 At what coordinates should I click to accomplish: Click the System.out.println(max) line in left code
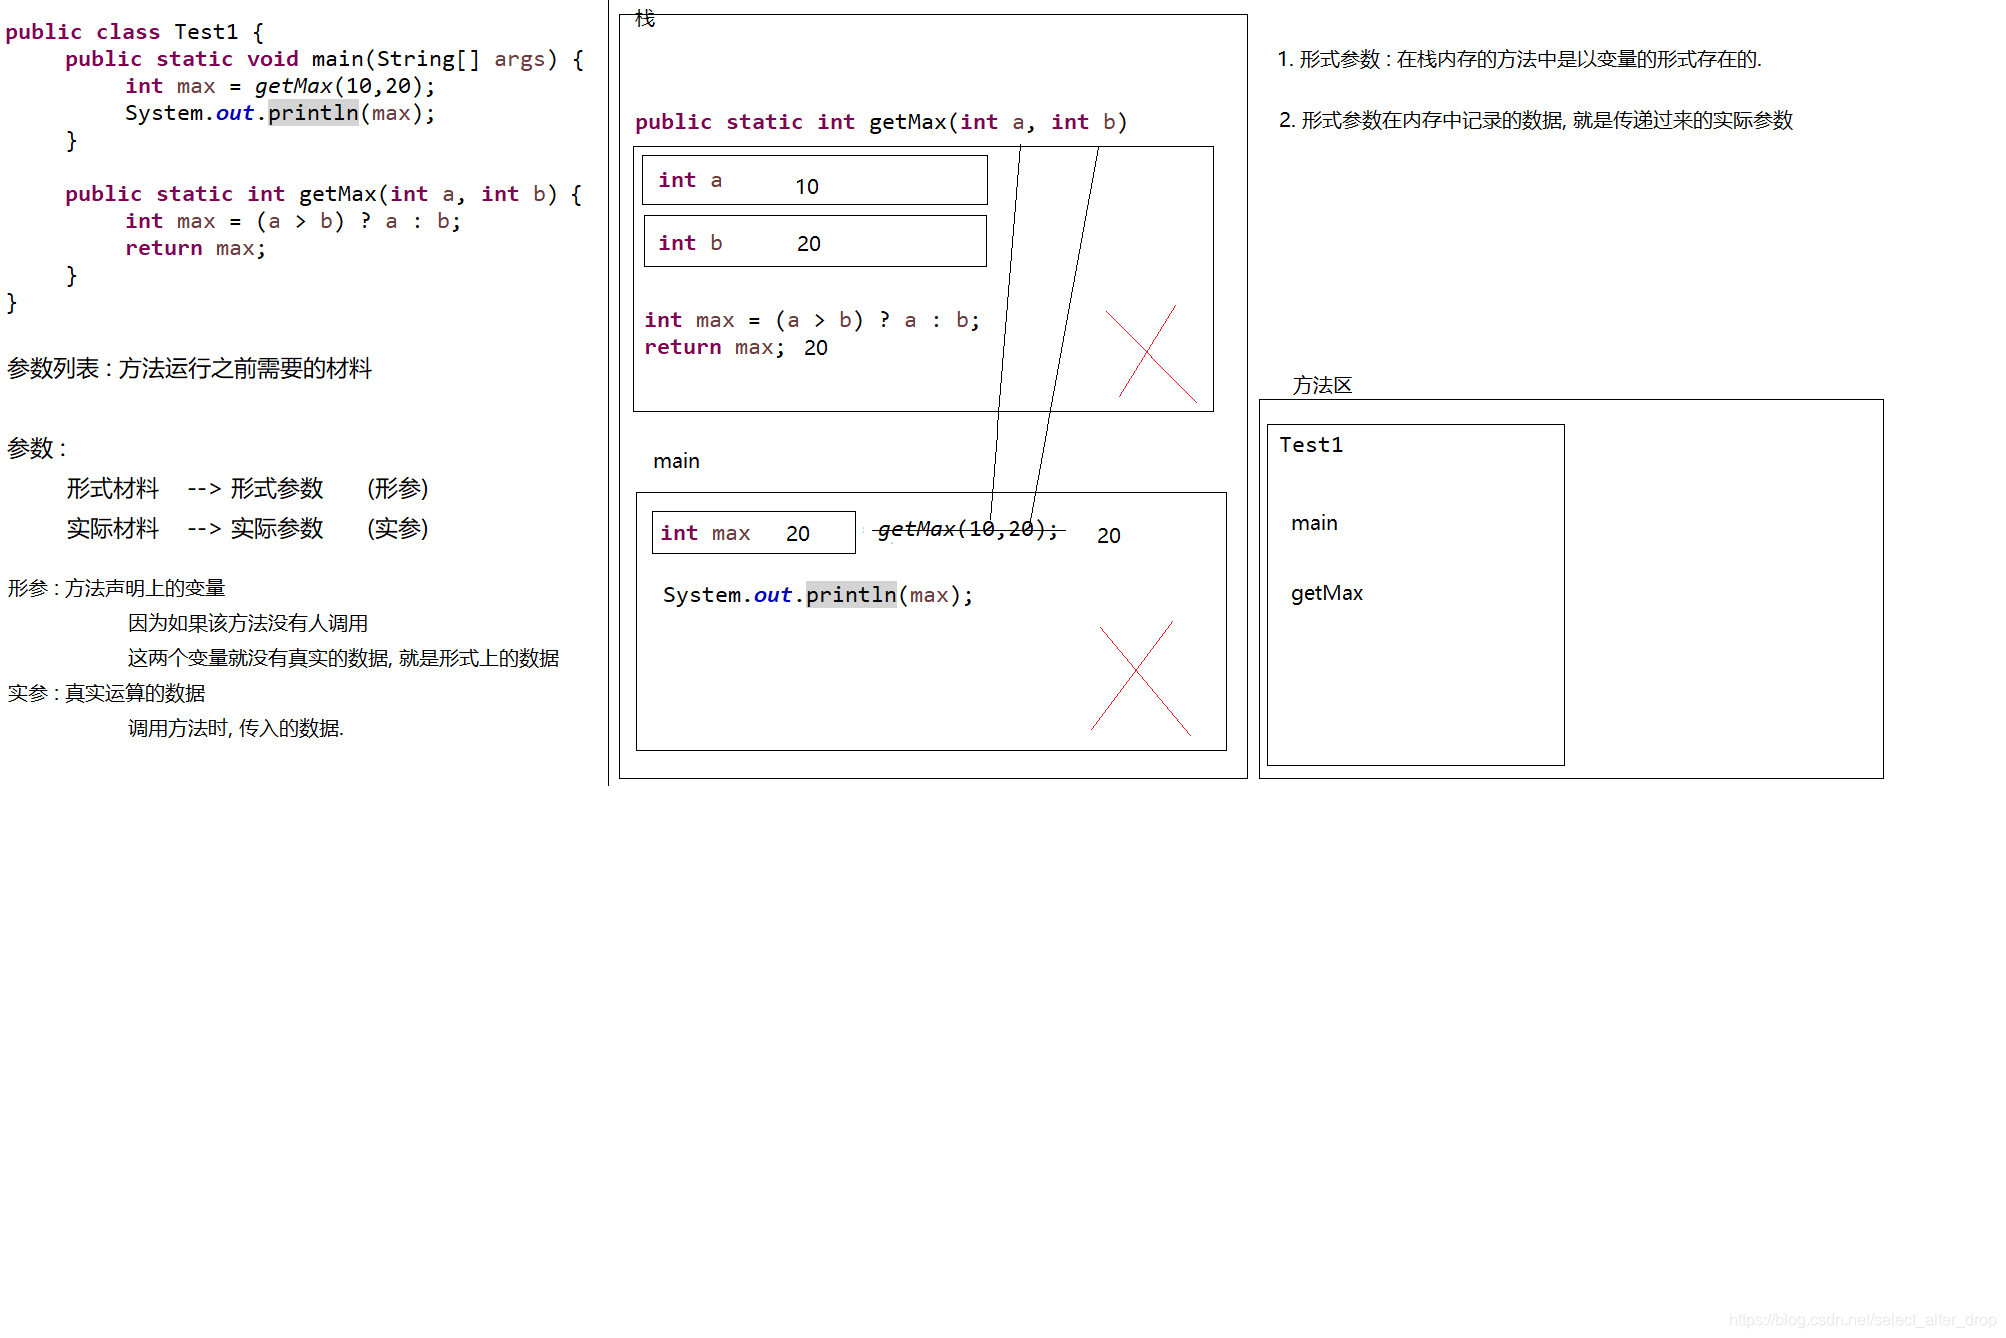click(280, 112)
